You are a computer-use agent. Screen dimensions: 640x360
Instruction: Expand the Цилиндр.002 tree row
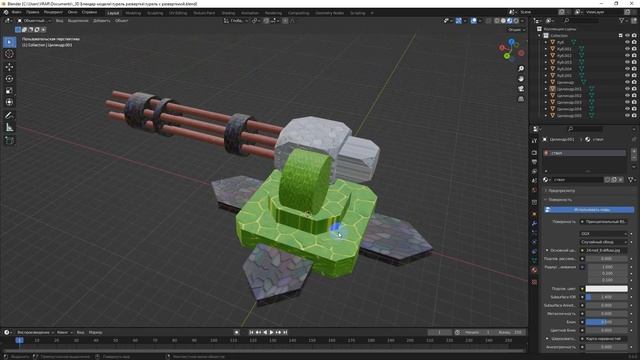tap(546, 96)
